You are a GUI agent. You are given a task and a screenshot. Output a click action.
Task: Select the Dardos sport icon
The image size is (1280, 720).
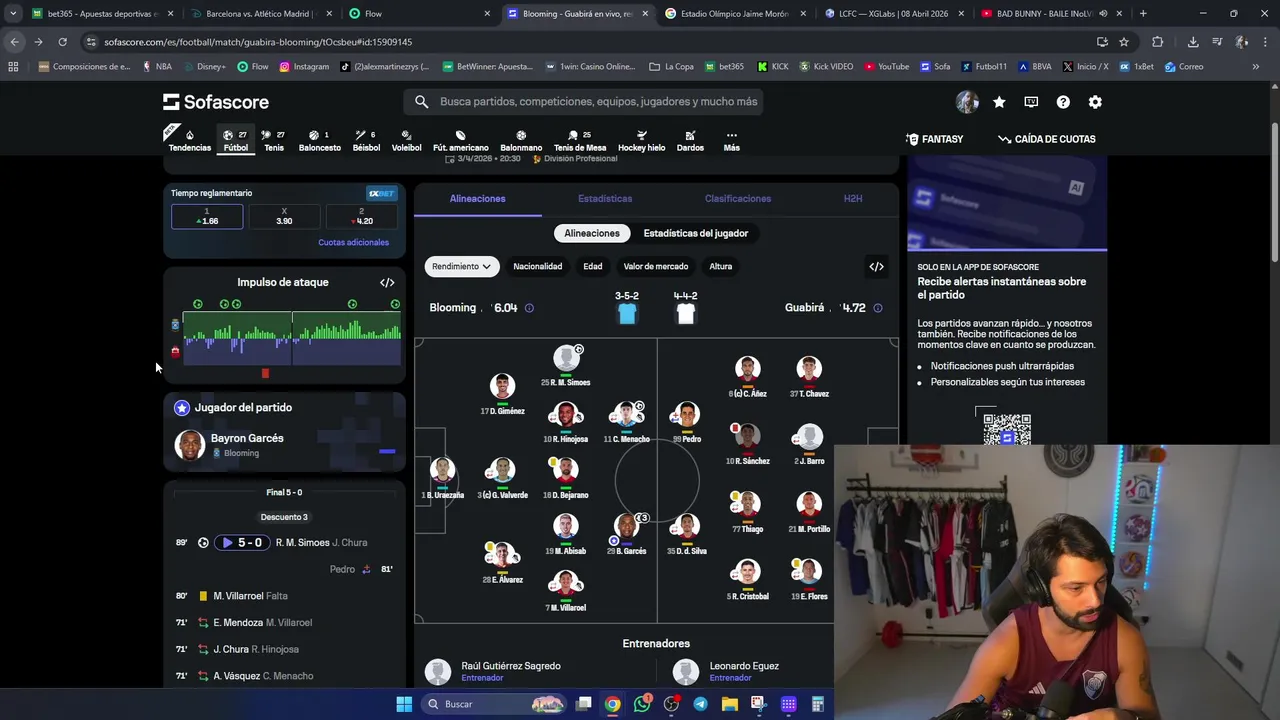click(690, 141)
